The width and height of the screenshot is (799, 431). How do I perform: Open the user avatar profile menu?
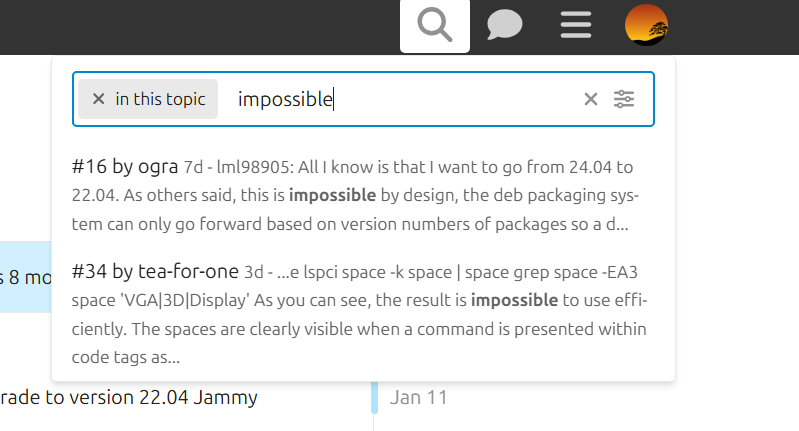tap(646, 24)
